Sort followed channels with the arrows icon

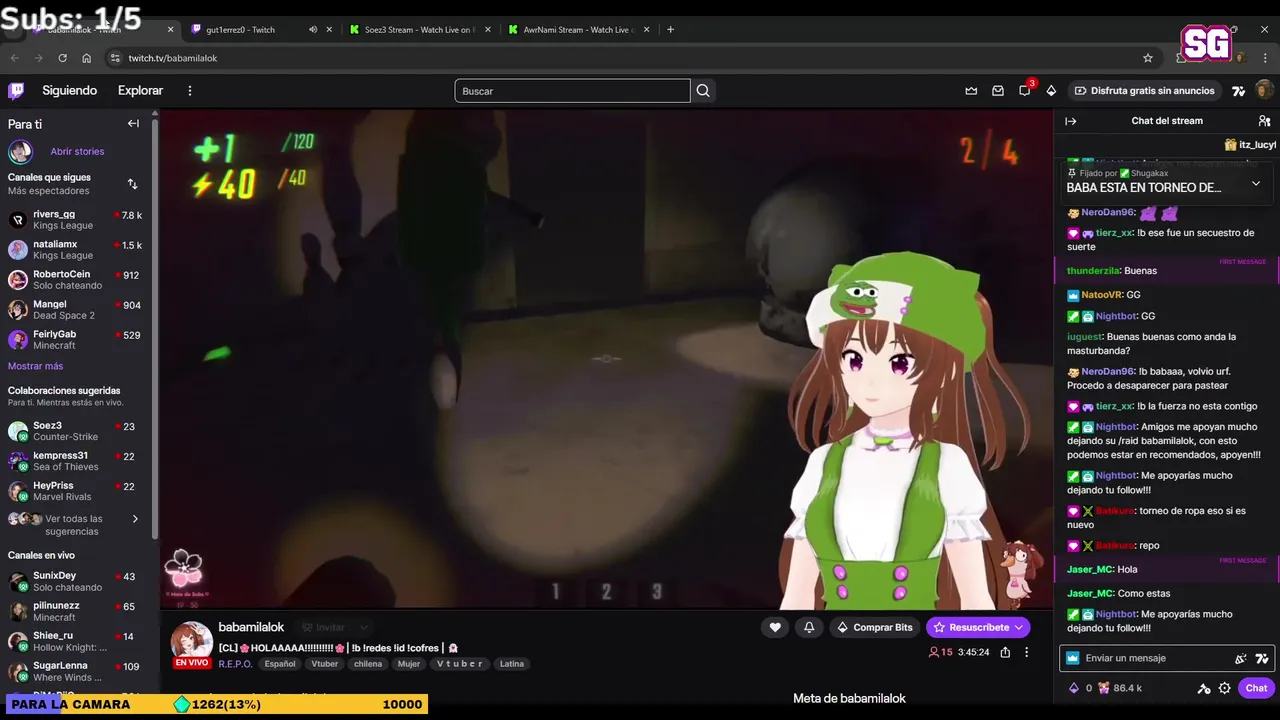coord(132,184)
